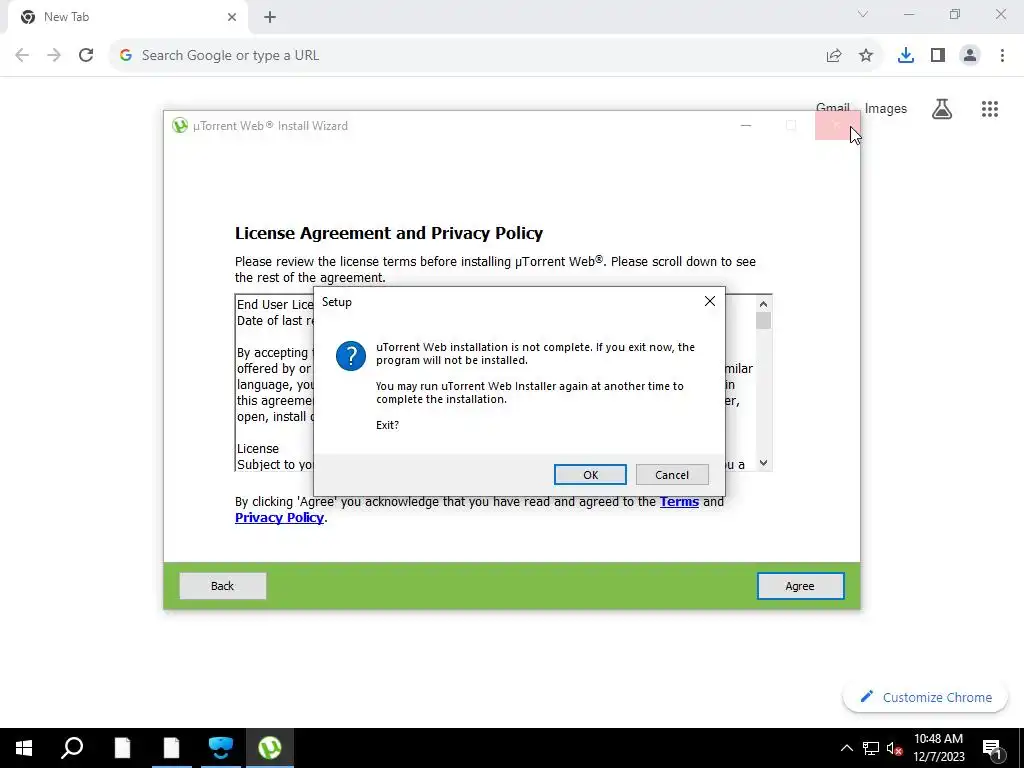Click Agree in the Install Wizard
This screenshot has height=768, width=1024.
(800, 586)
